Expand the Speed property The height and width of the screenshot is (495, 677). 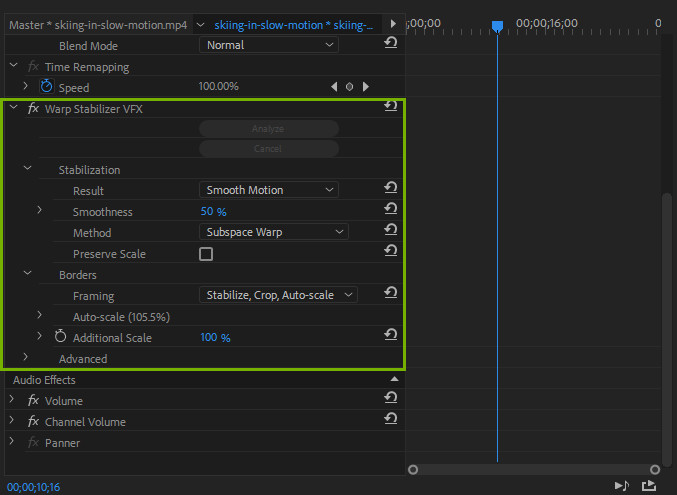pyautogui.click(x=25, y=86)
